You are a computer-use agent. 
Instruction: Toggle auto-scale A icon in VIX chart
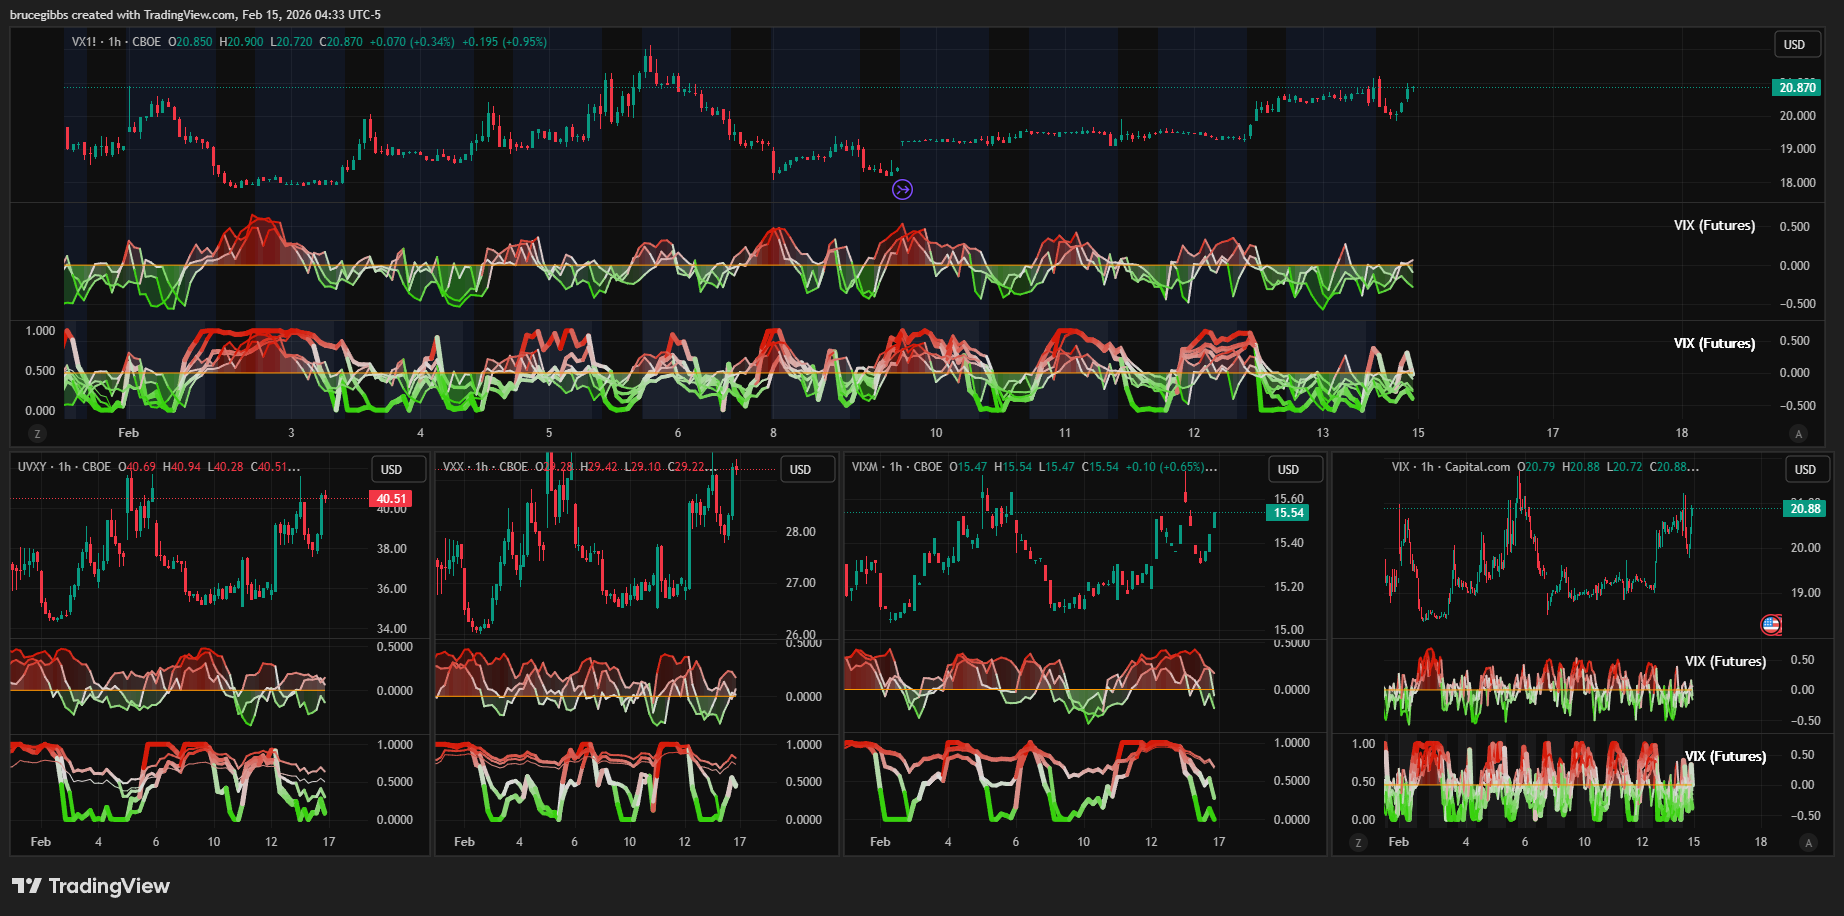tap(1808, 843)
